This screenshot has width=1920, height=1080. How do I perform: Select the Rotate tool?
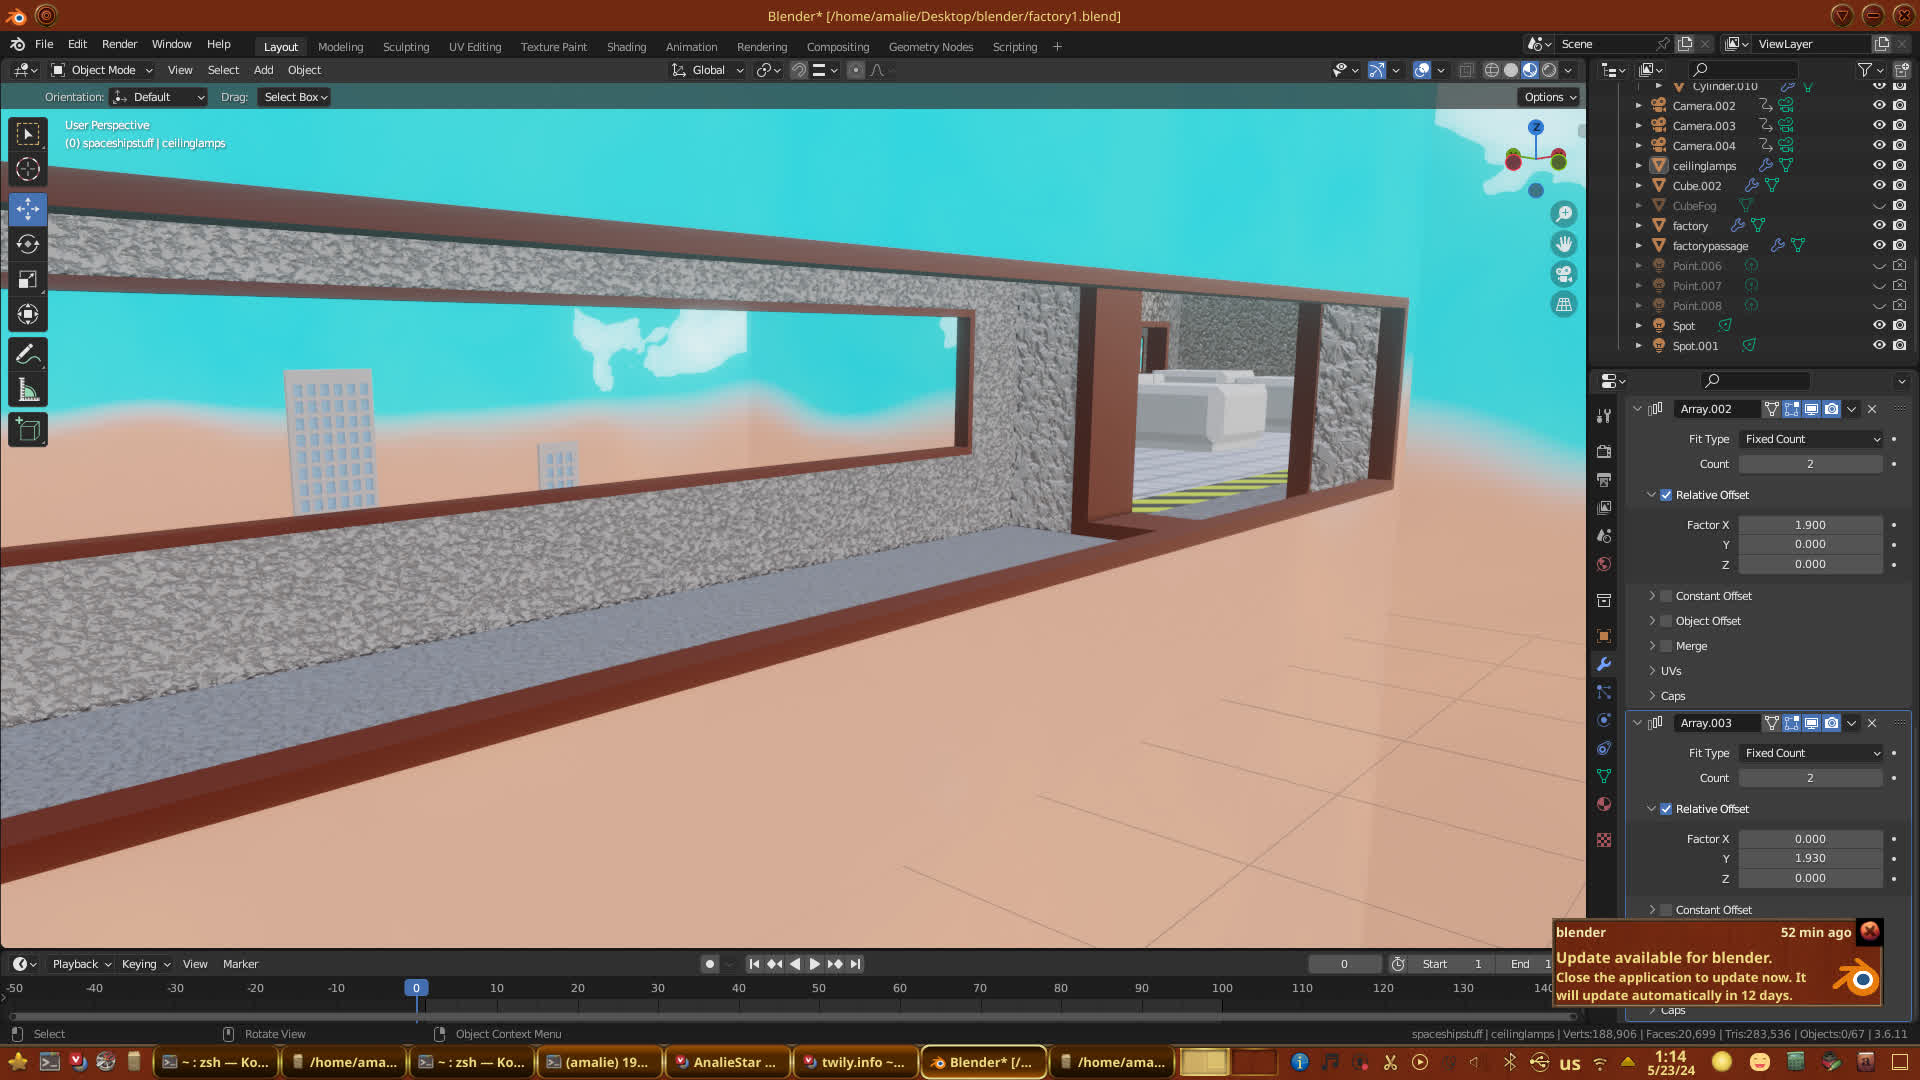click(x=28, y=244)
